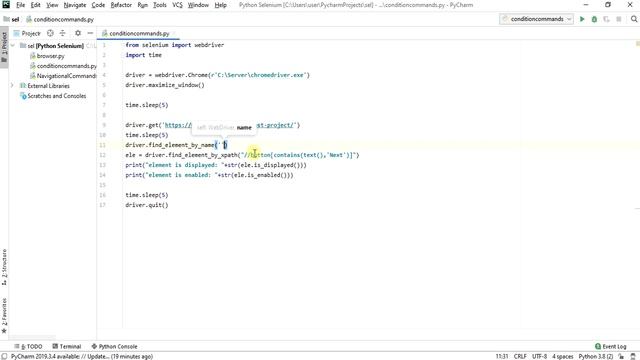Open the Navigate menu
Image resolution: width=640 pixels, height=360 pixels.
pos(75,5)
